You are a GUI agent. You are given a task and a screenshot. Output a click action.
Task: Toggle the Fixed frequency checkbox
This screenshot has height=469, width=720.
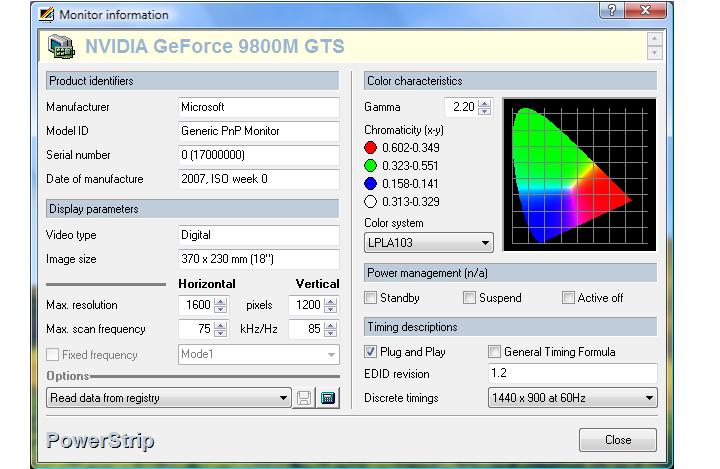pyautogui.click(x=52, y=355)
